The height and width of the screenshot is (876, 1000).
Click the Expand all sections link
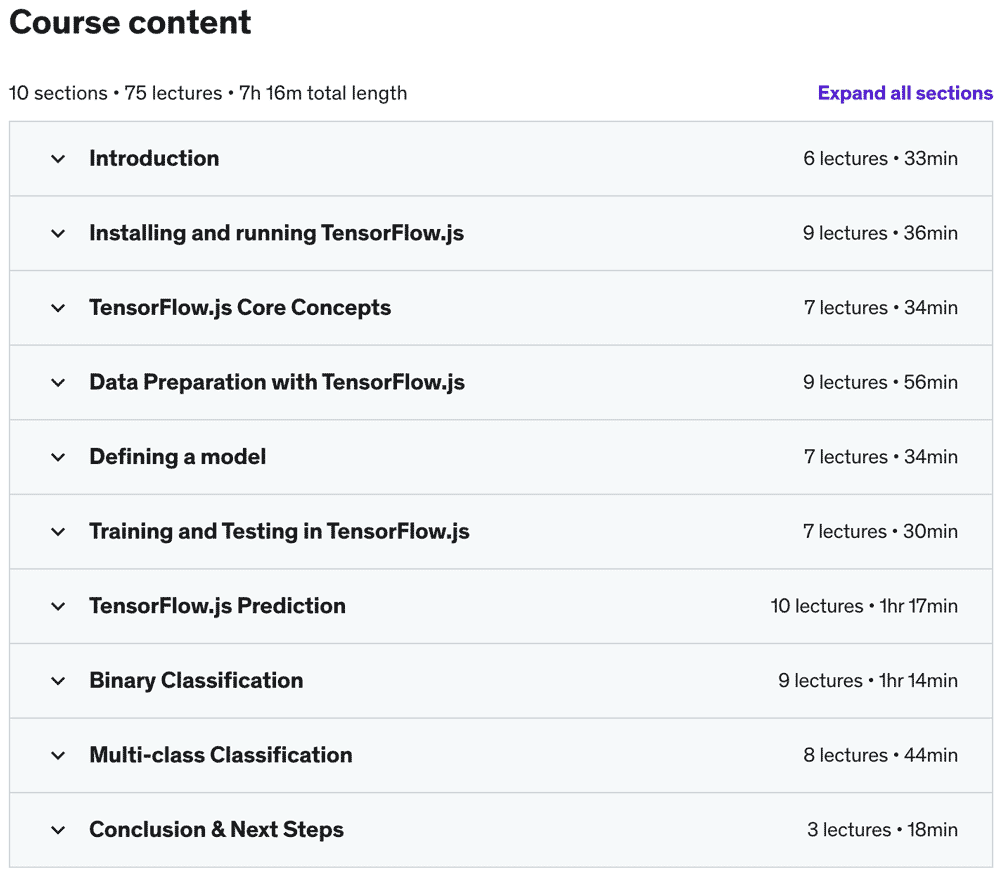(904, 93)
